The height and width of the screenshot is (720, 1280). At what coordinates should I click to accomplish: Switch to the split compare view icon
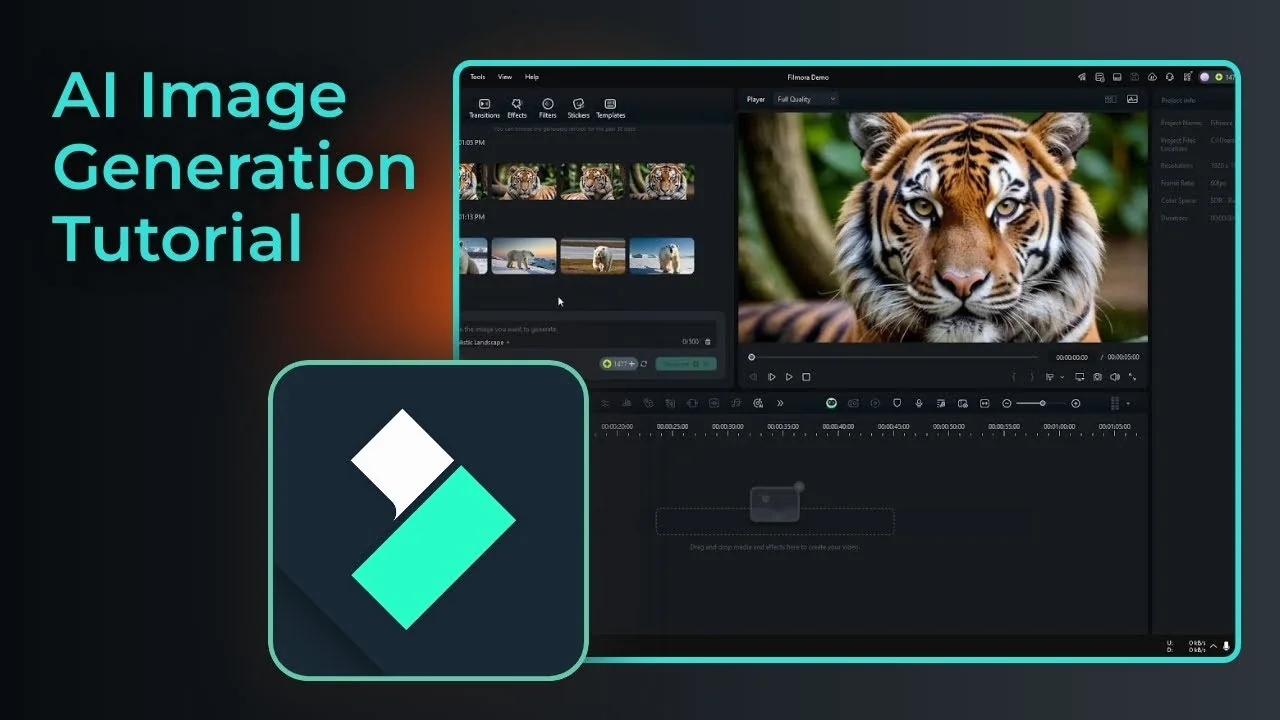pos(1111,99)
